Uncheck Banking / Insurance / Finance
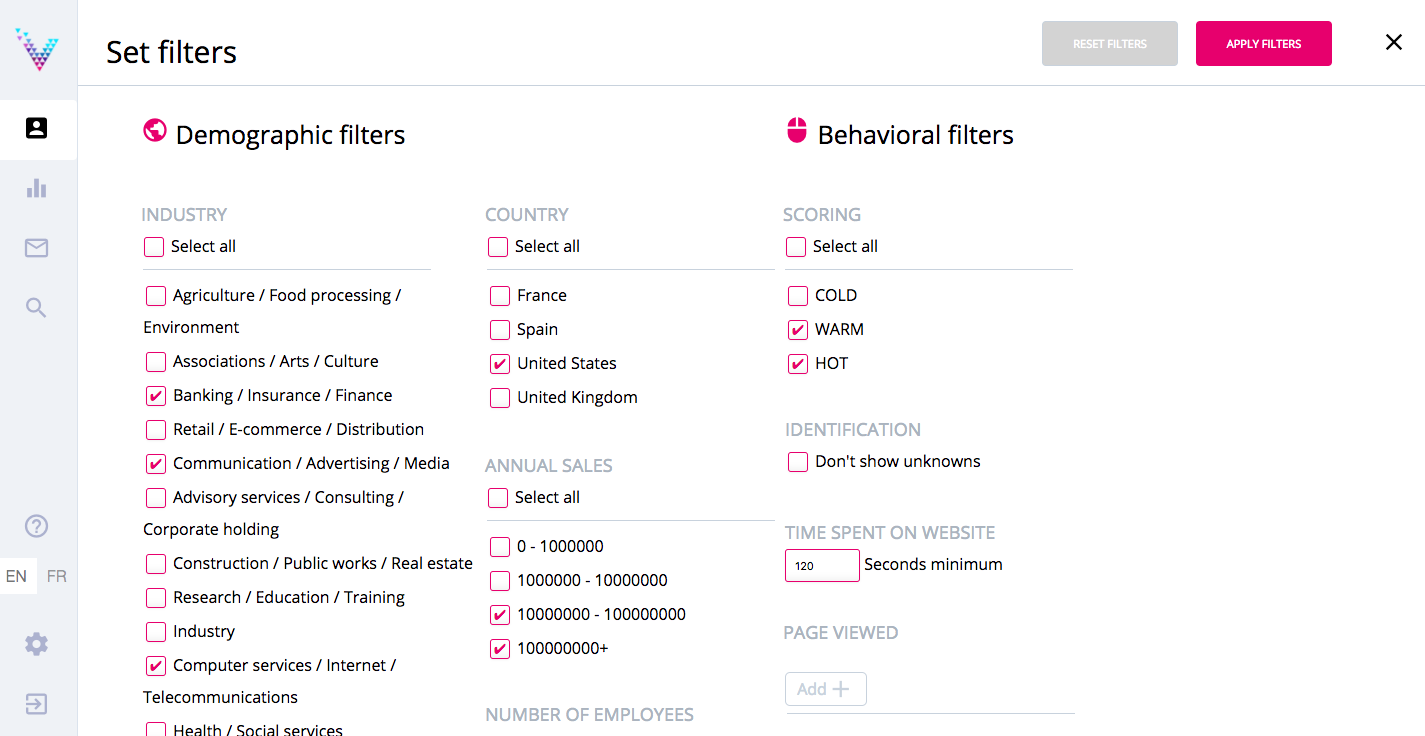 (x=156, y=396)
